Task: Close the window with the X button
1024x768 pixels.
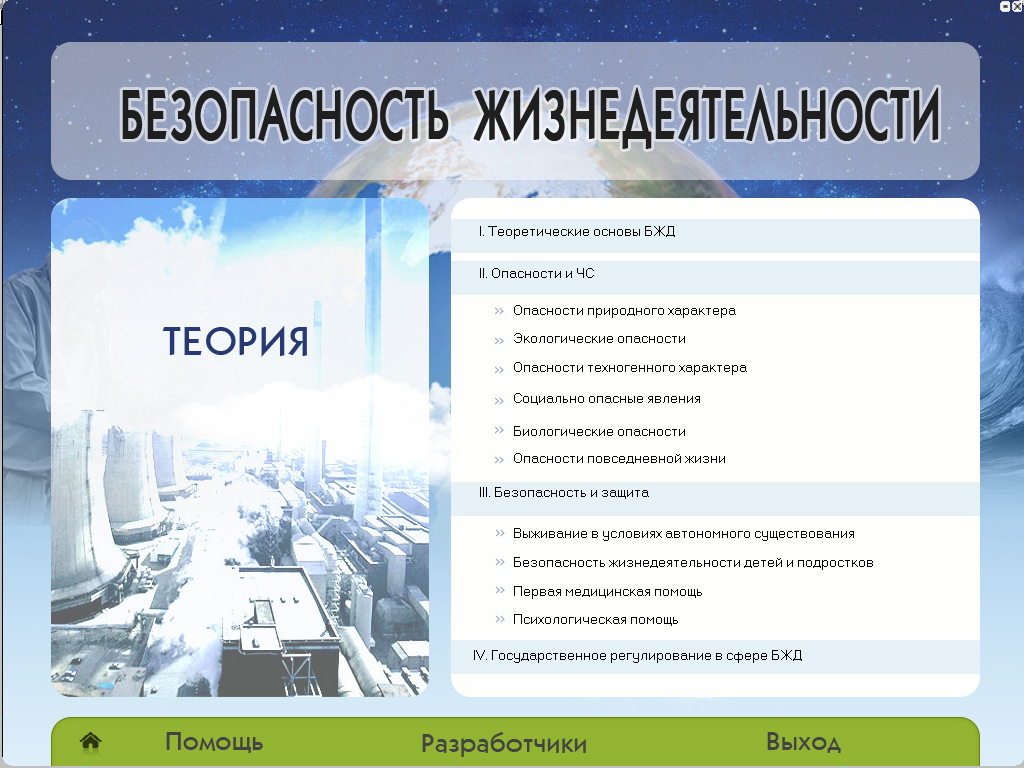Action: click(x=1017, y=7)
